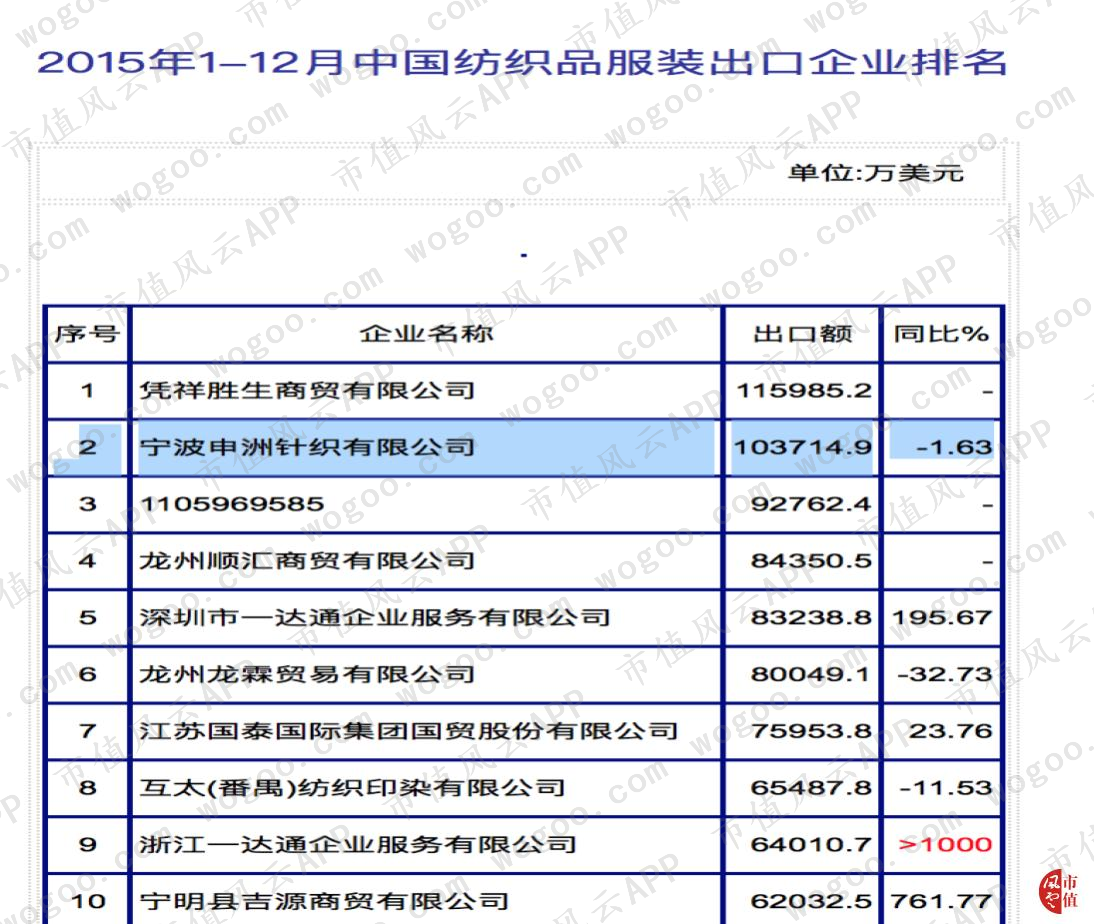The width and height of the screenshot is (1094, 924).
Task: Click the 195.67 growth value
Action: (942, 618)
